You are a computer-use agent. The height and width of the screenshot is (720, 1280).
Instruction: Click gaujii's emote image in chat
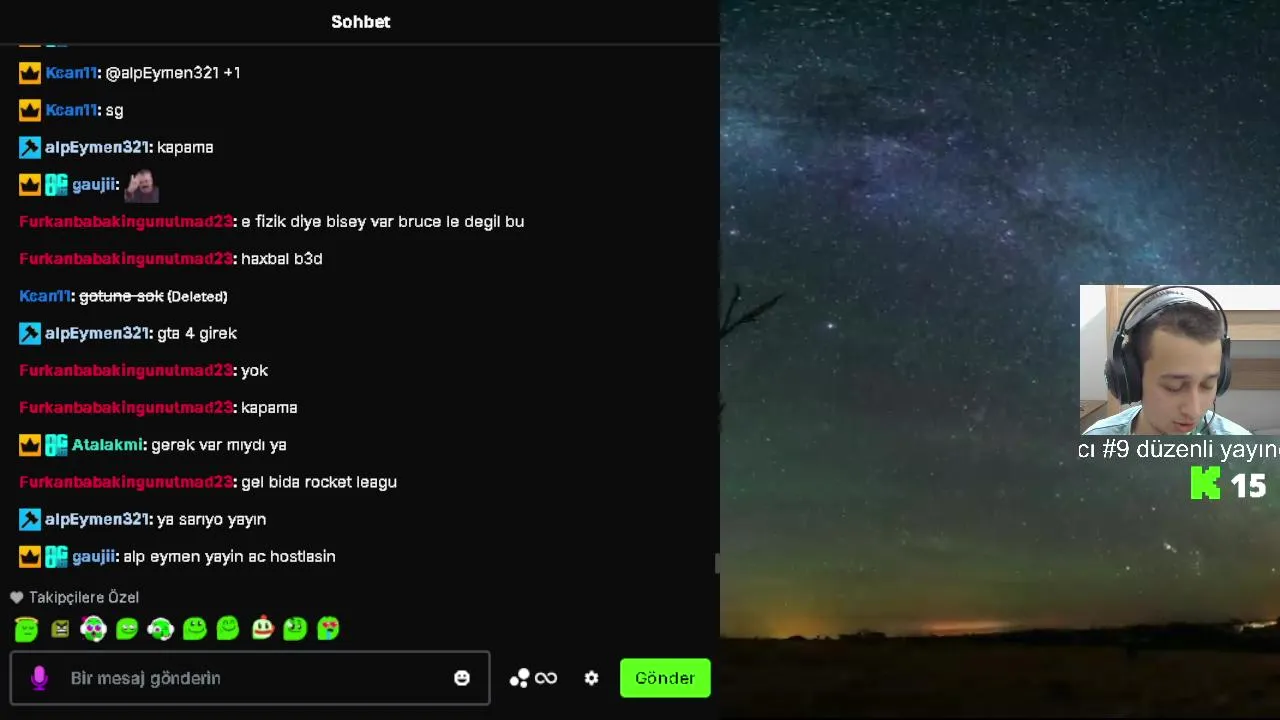tap(141, 185)
